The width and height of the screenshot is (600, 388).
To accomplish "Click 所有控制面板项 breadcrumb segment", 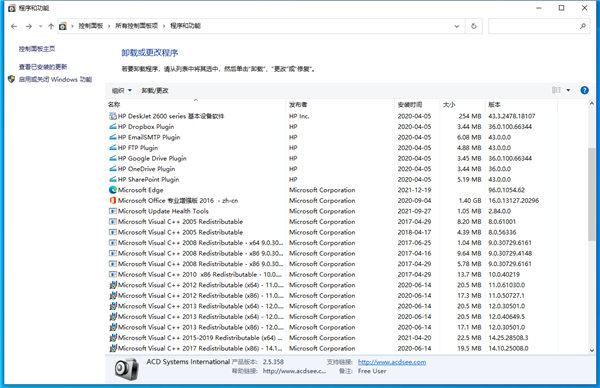I will pos(137,26).
